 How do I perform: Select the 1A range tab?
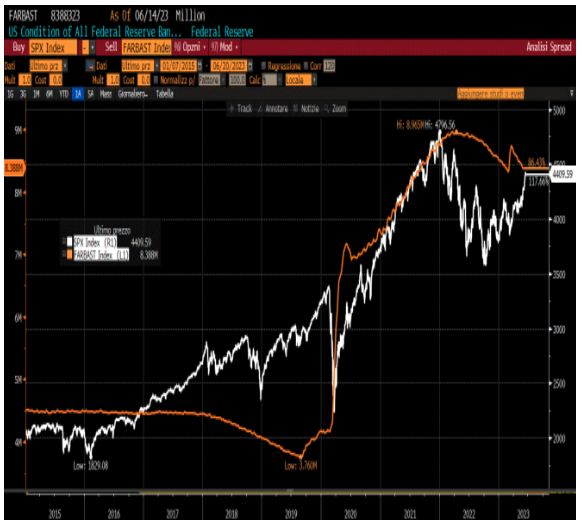pos(78,94)
